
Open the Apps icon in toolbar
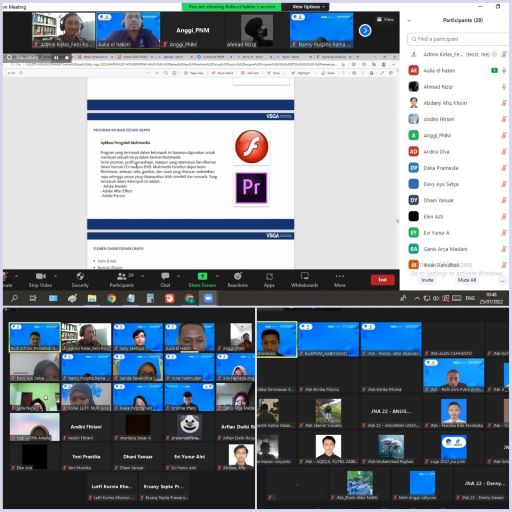tap(269, 276)
